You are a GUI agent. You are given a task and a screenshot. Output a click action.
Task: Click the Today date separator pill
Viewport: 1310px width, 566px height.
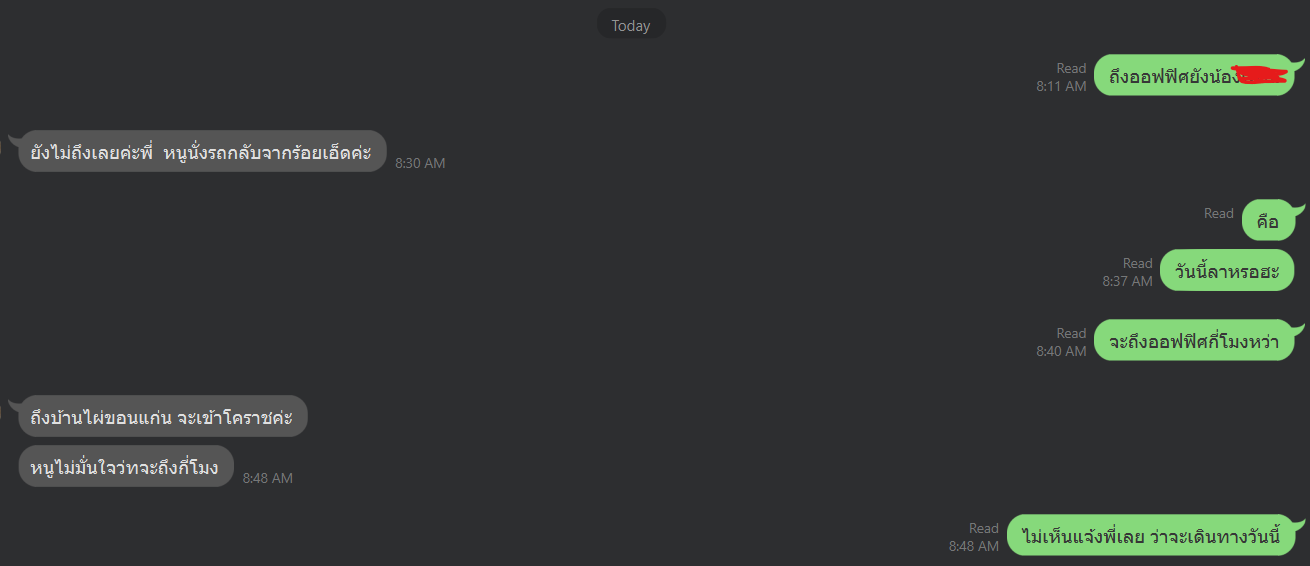click(631, 25)
